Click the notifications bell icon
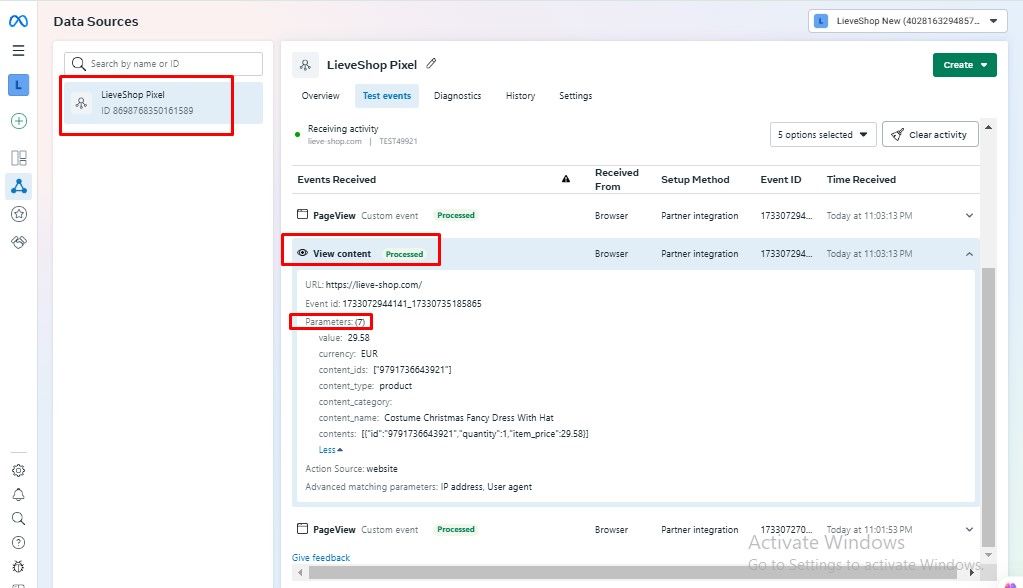 (x=18, y=495)
